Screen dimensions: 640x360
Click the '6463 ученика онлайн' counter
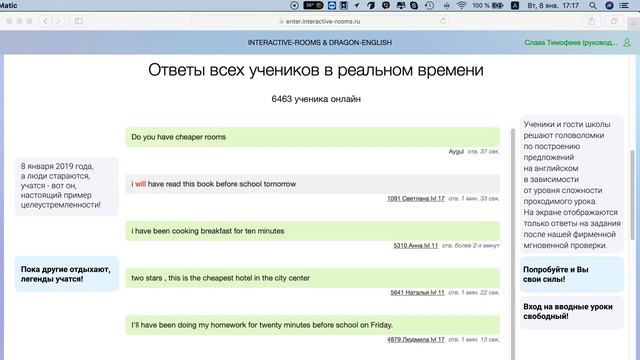pyautogui.click(x=316, y=99)
